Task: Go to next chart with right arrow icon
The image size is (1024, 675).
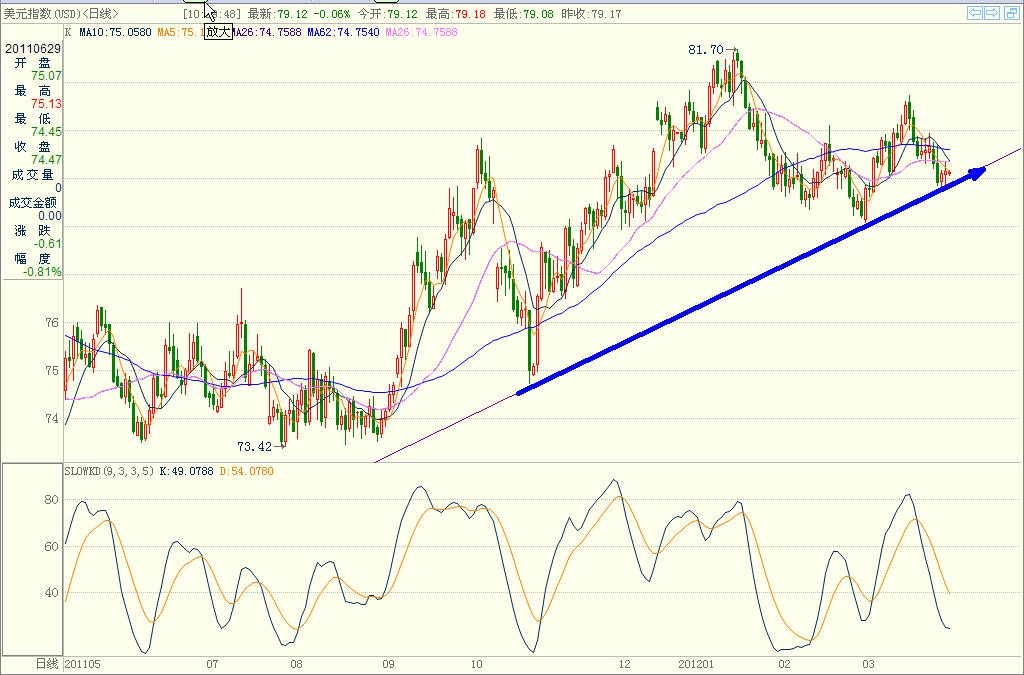Action: [992, 13]
